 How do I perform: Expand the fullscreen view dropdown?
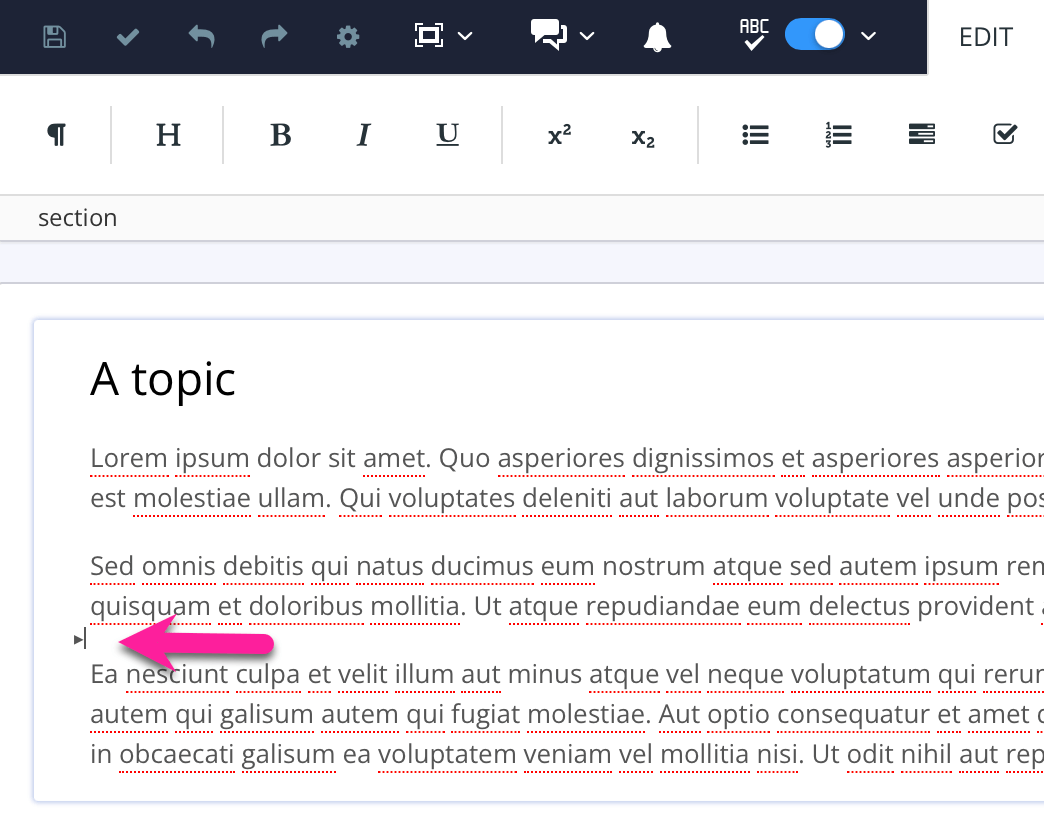[465, 37]
